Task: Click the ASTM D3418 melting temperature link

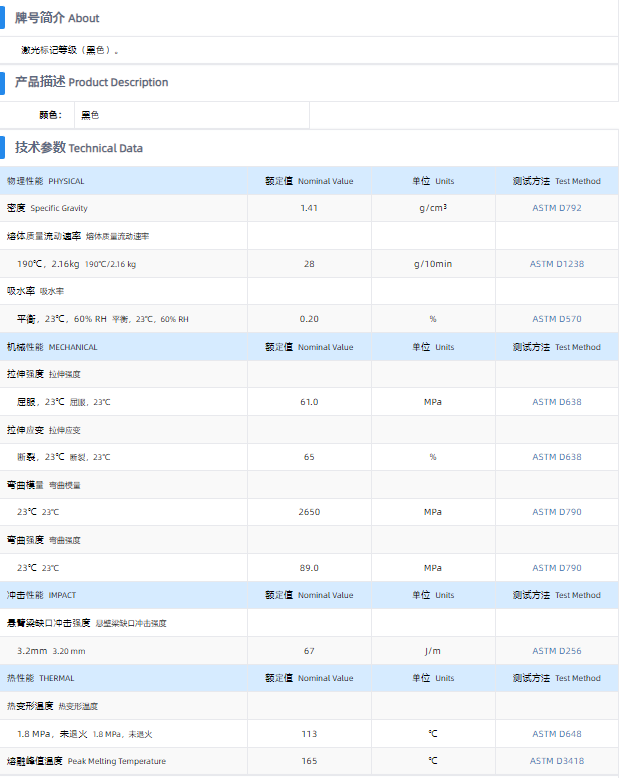Action: pyautogui.click(x=556, y=761)
